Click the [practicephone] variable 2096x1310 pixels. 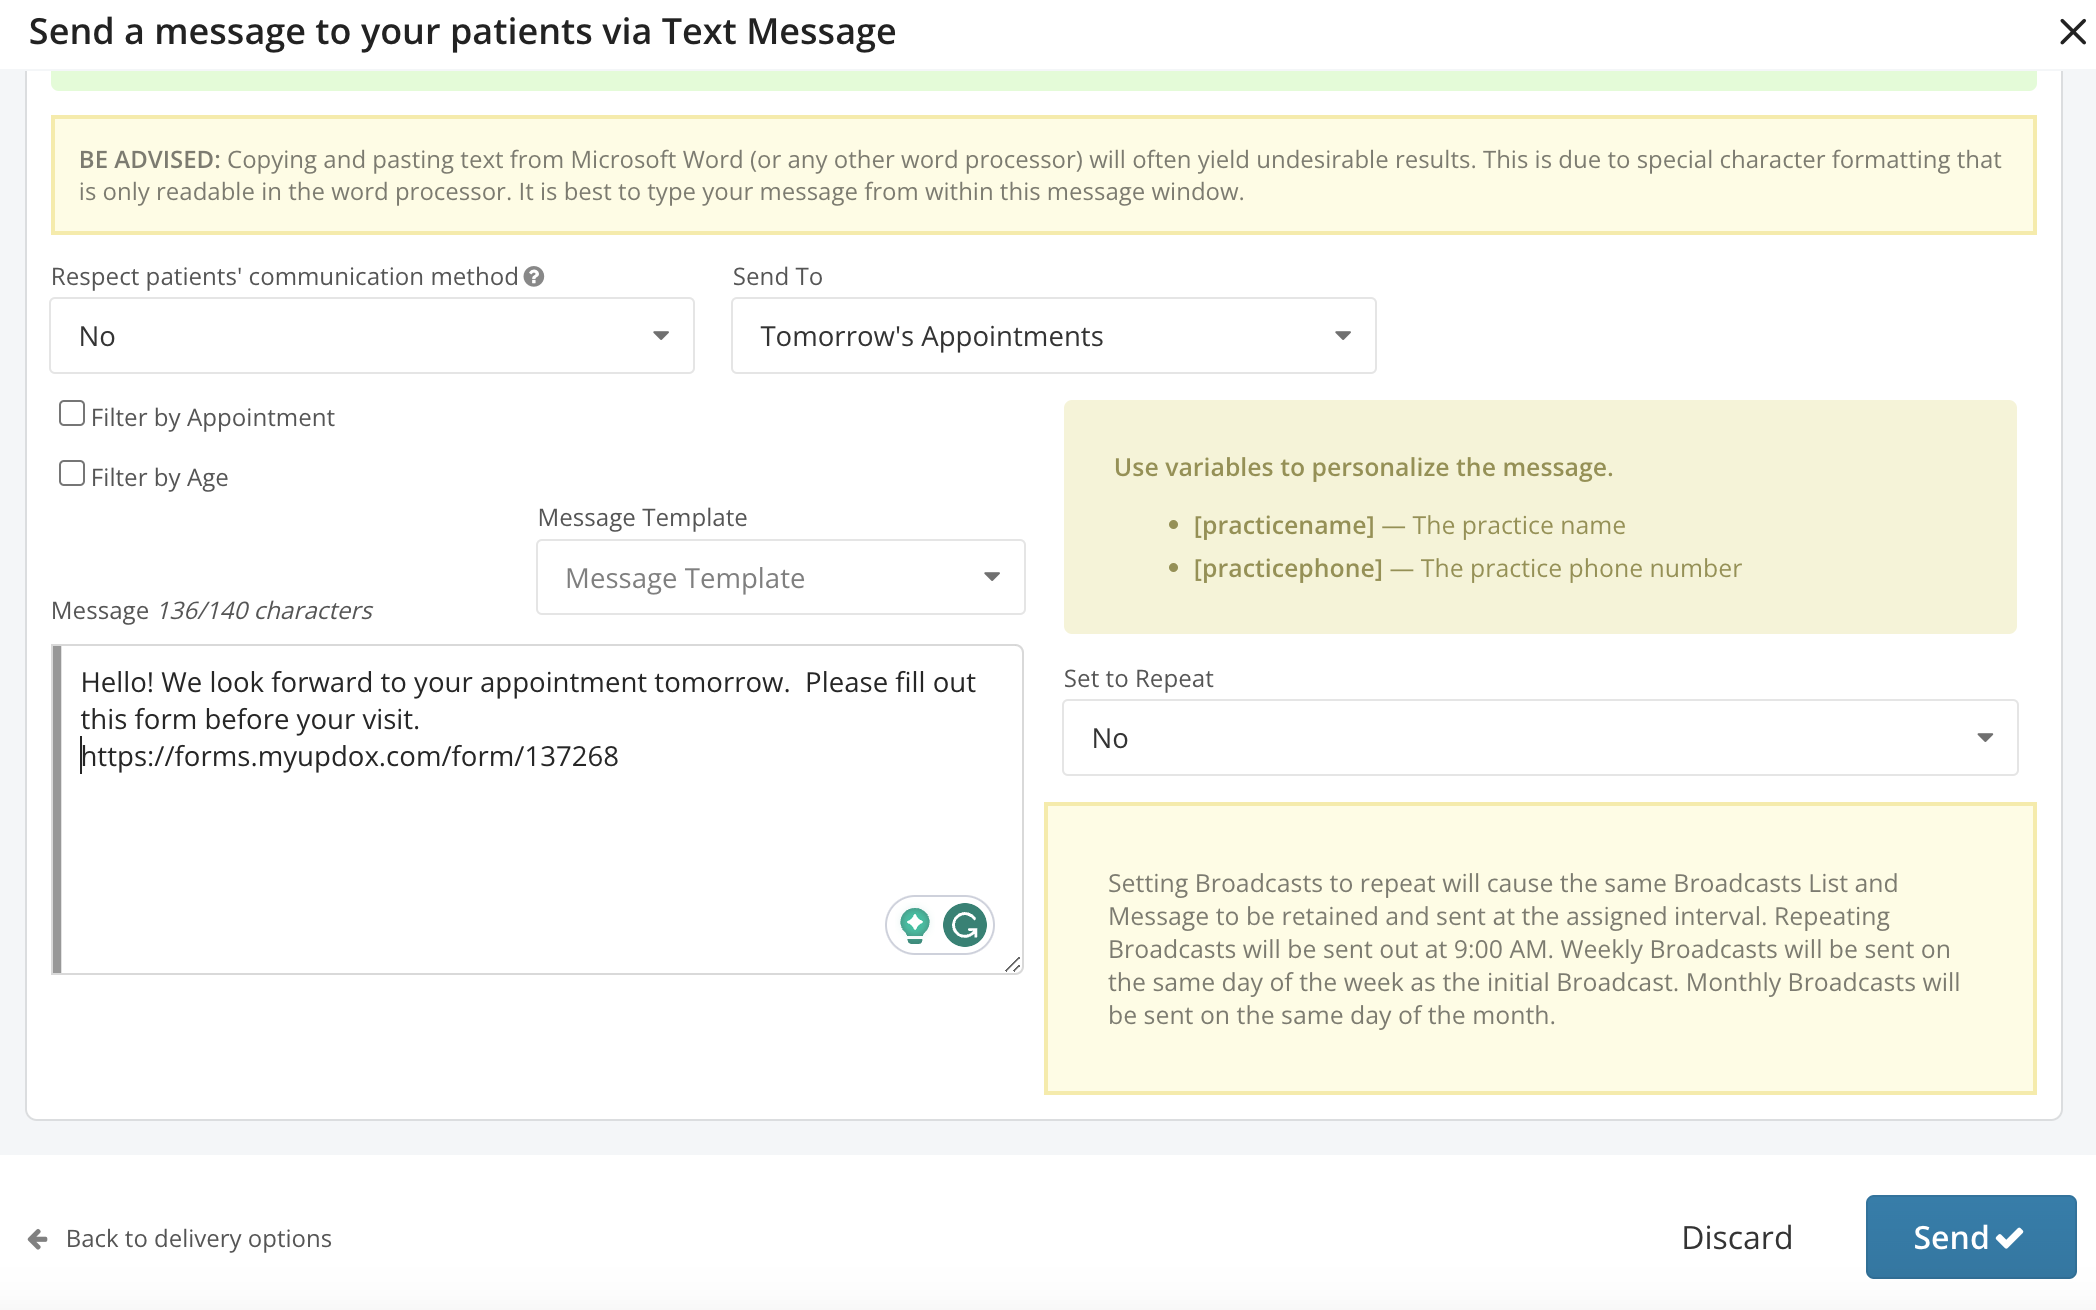pos(1288,569)
